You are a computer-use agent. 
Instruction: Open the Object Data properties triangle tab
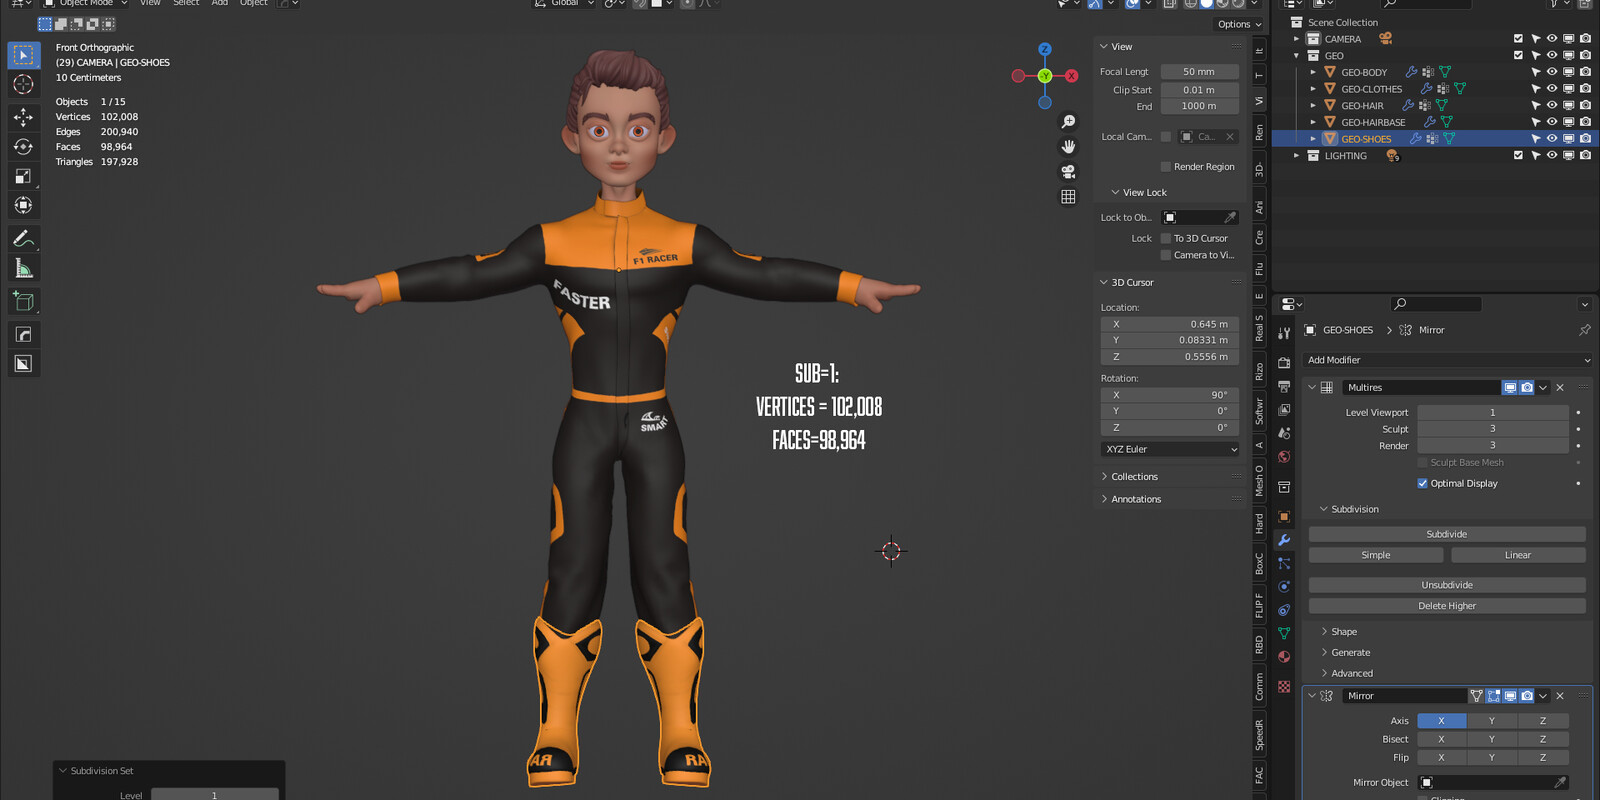[1284, 633]
